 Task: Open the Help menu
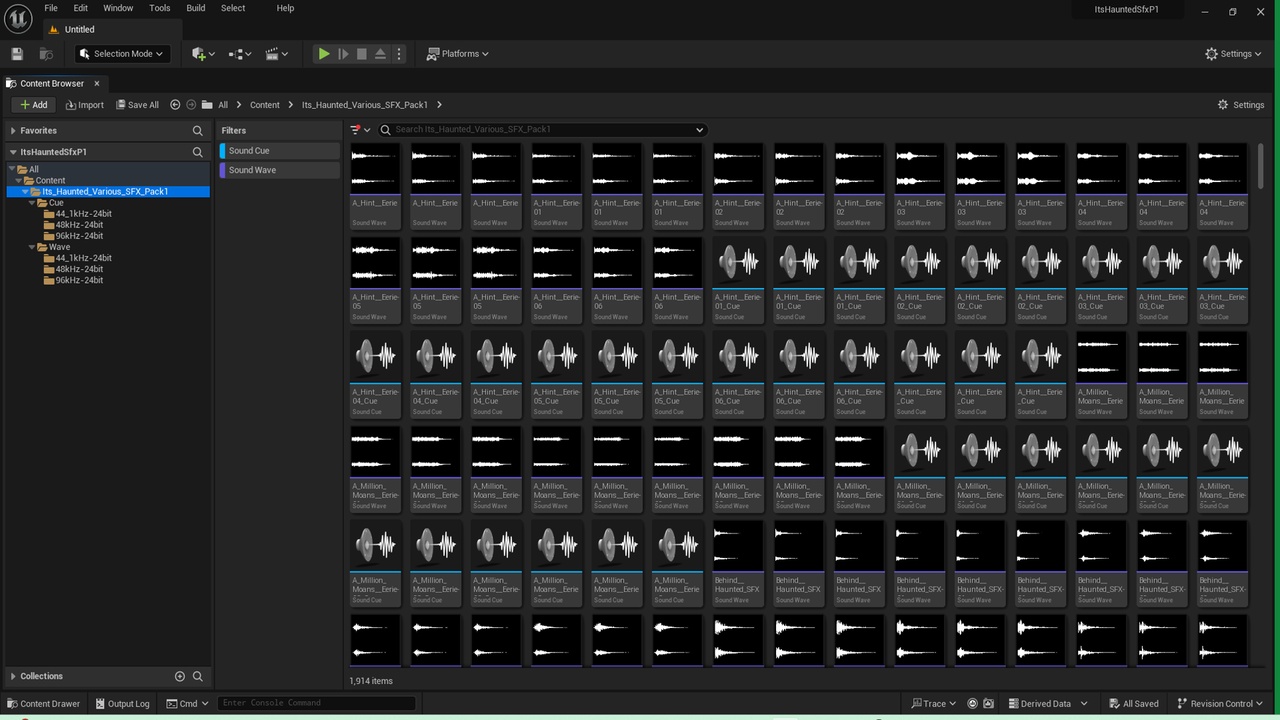point(285,8)
